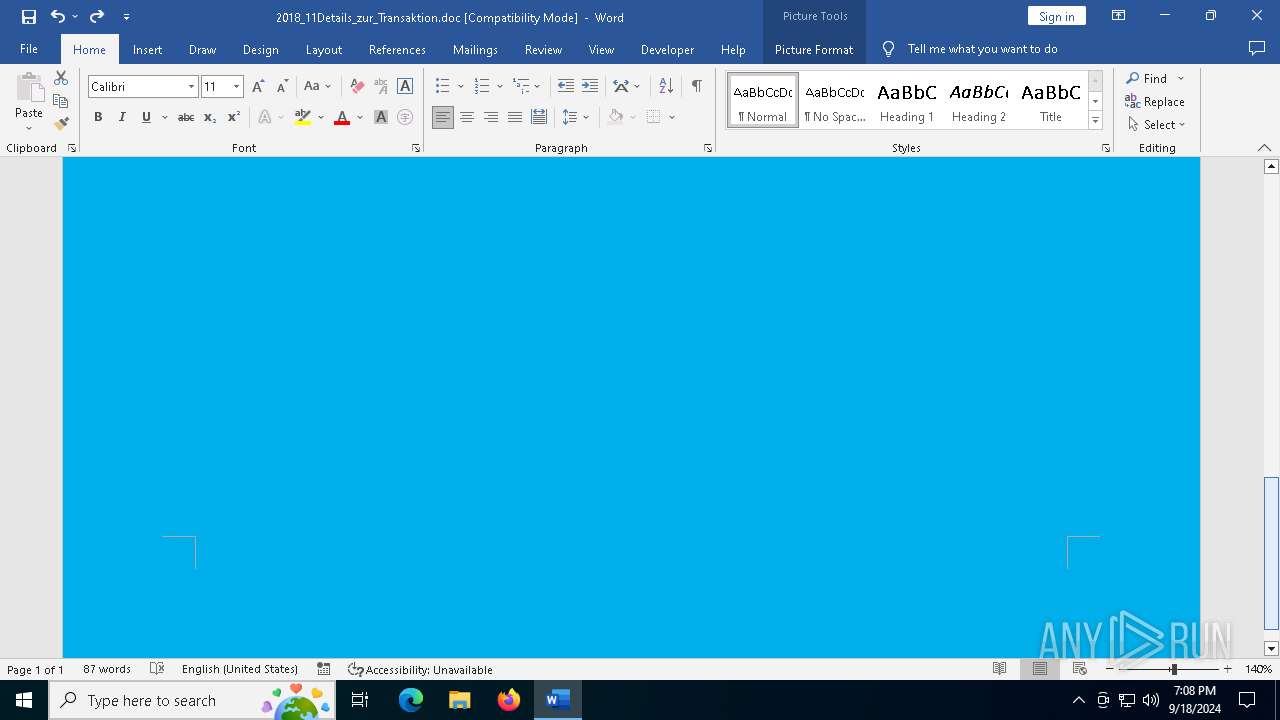1280x720 pixels.
Task: Copy selection with the Copy icon
Action: click(x=61, y=101)
